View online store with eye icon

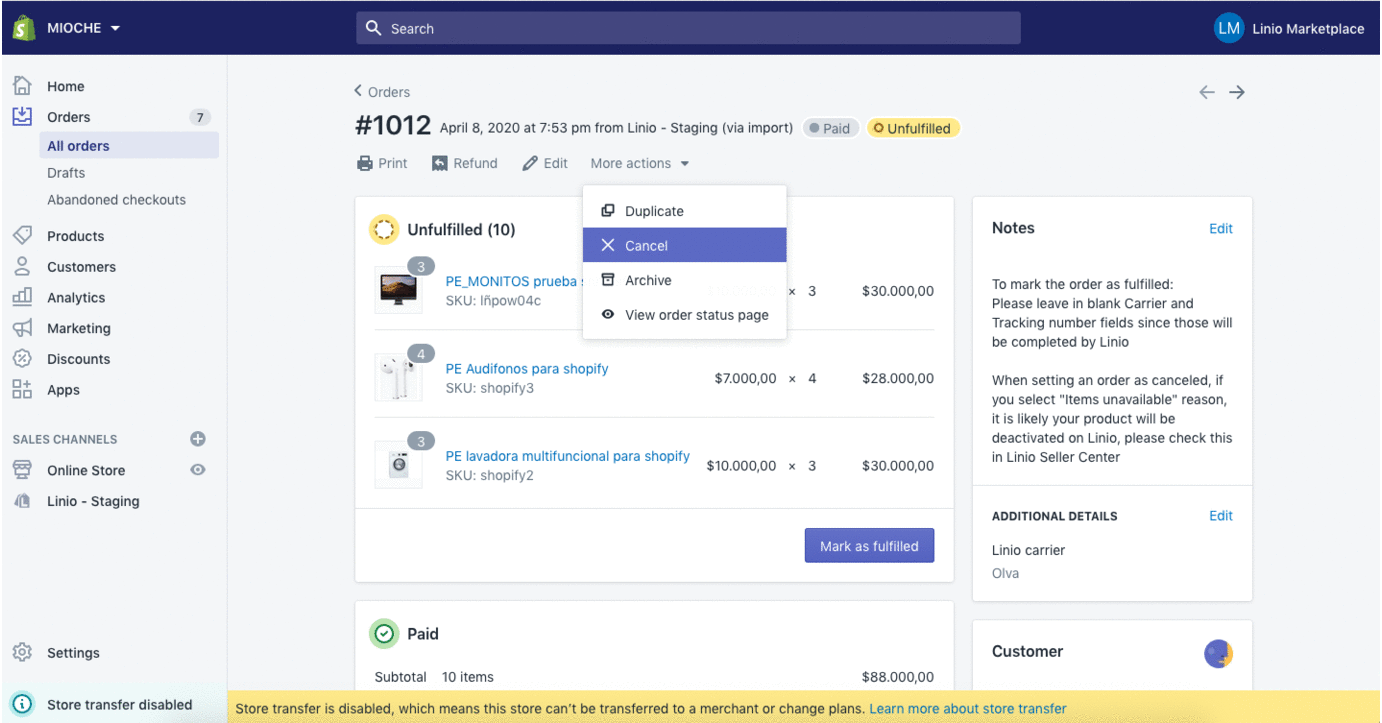tap(198, 470)
